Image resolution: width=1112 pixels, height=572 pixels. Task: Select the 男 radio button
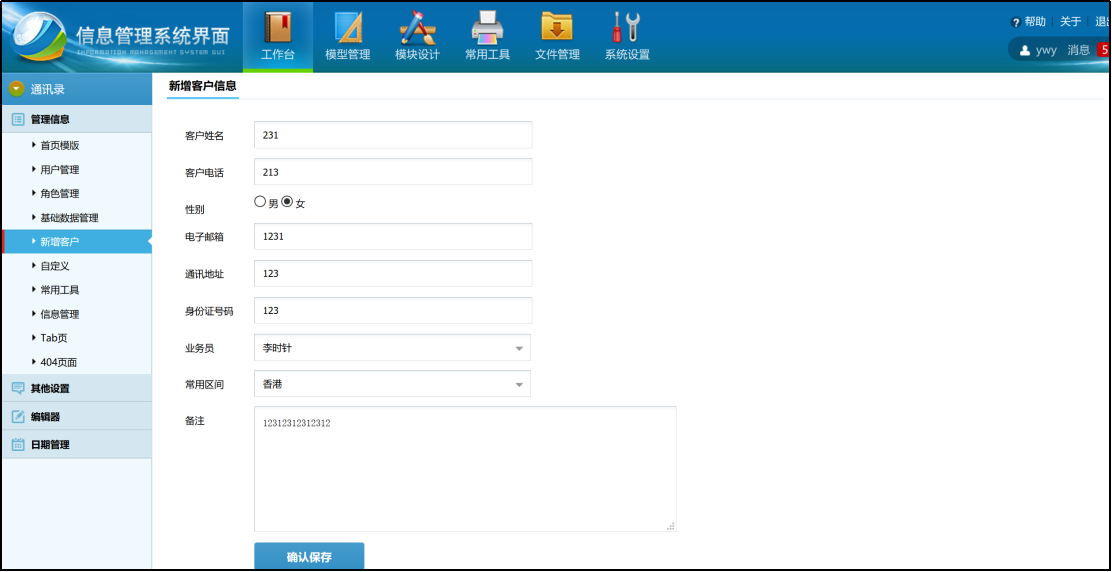tap(260, 202)
